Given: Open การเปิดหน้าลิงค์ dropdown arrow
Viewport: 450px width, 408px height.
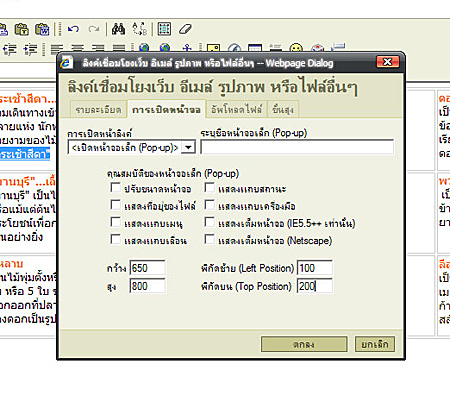Looking at the screenshot, I should pos(188,147).
